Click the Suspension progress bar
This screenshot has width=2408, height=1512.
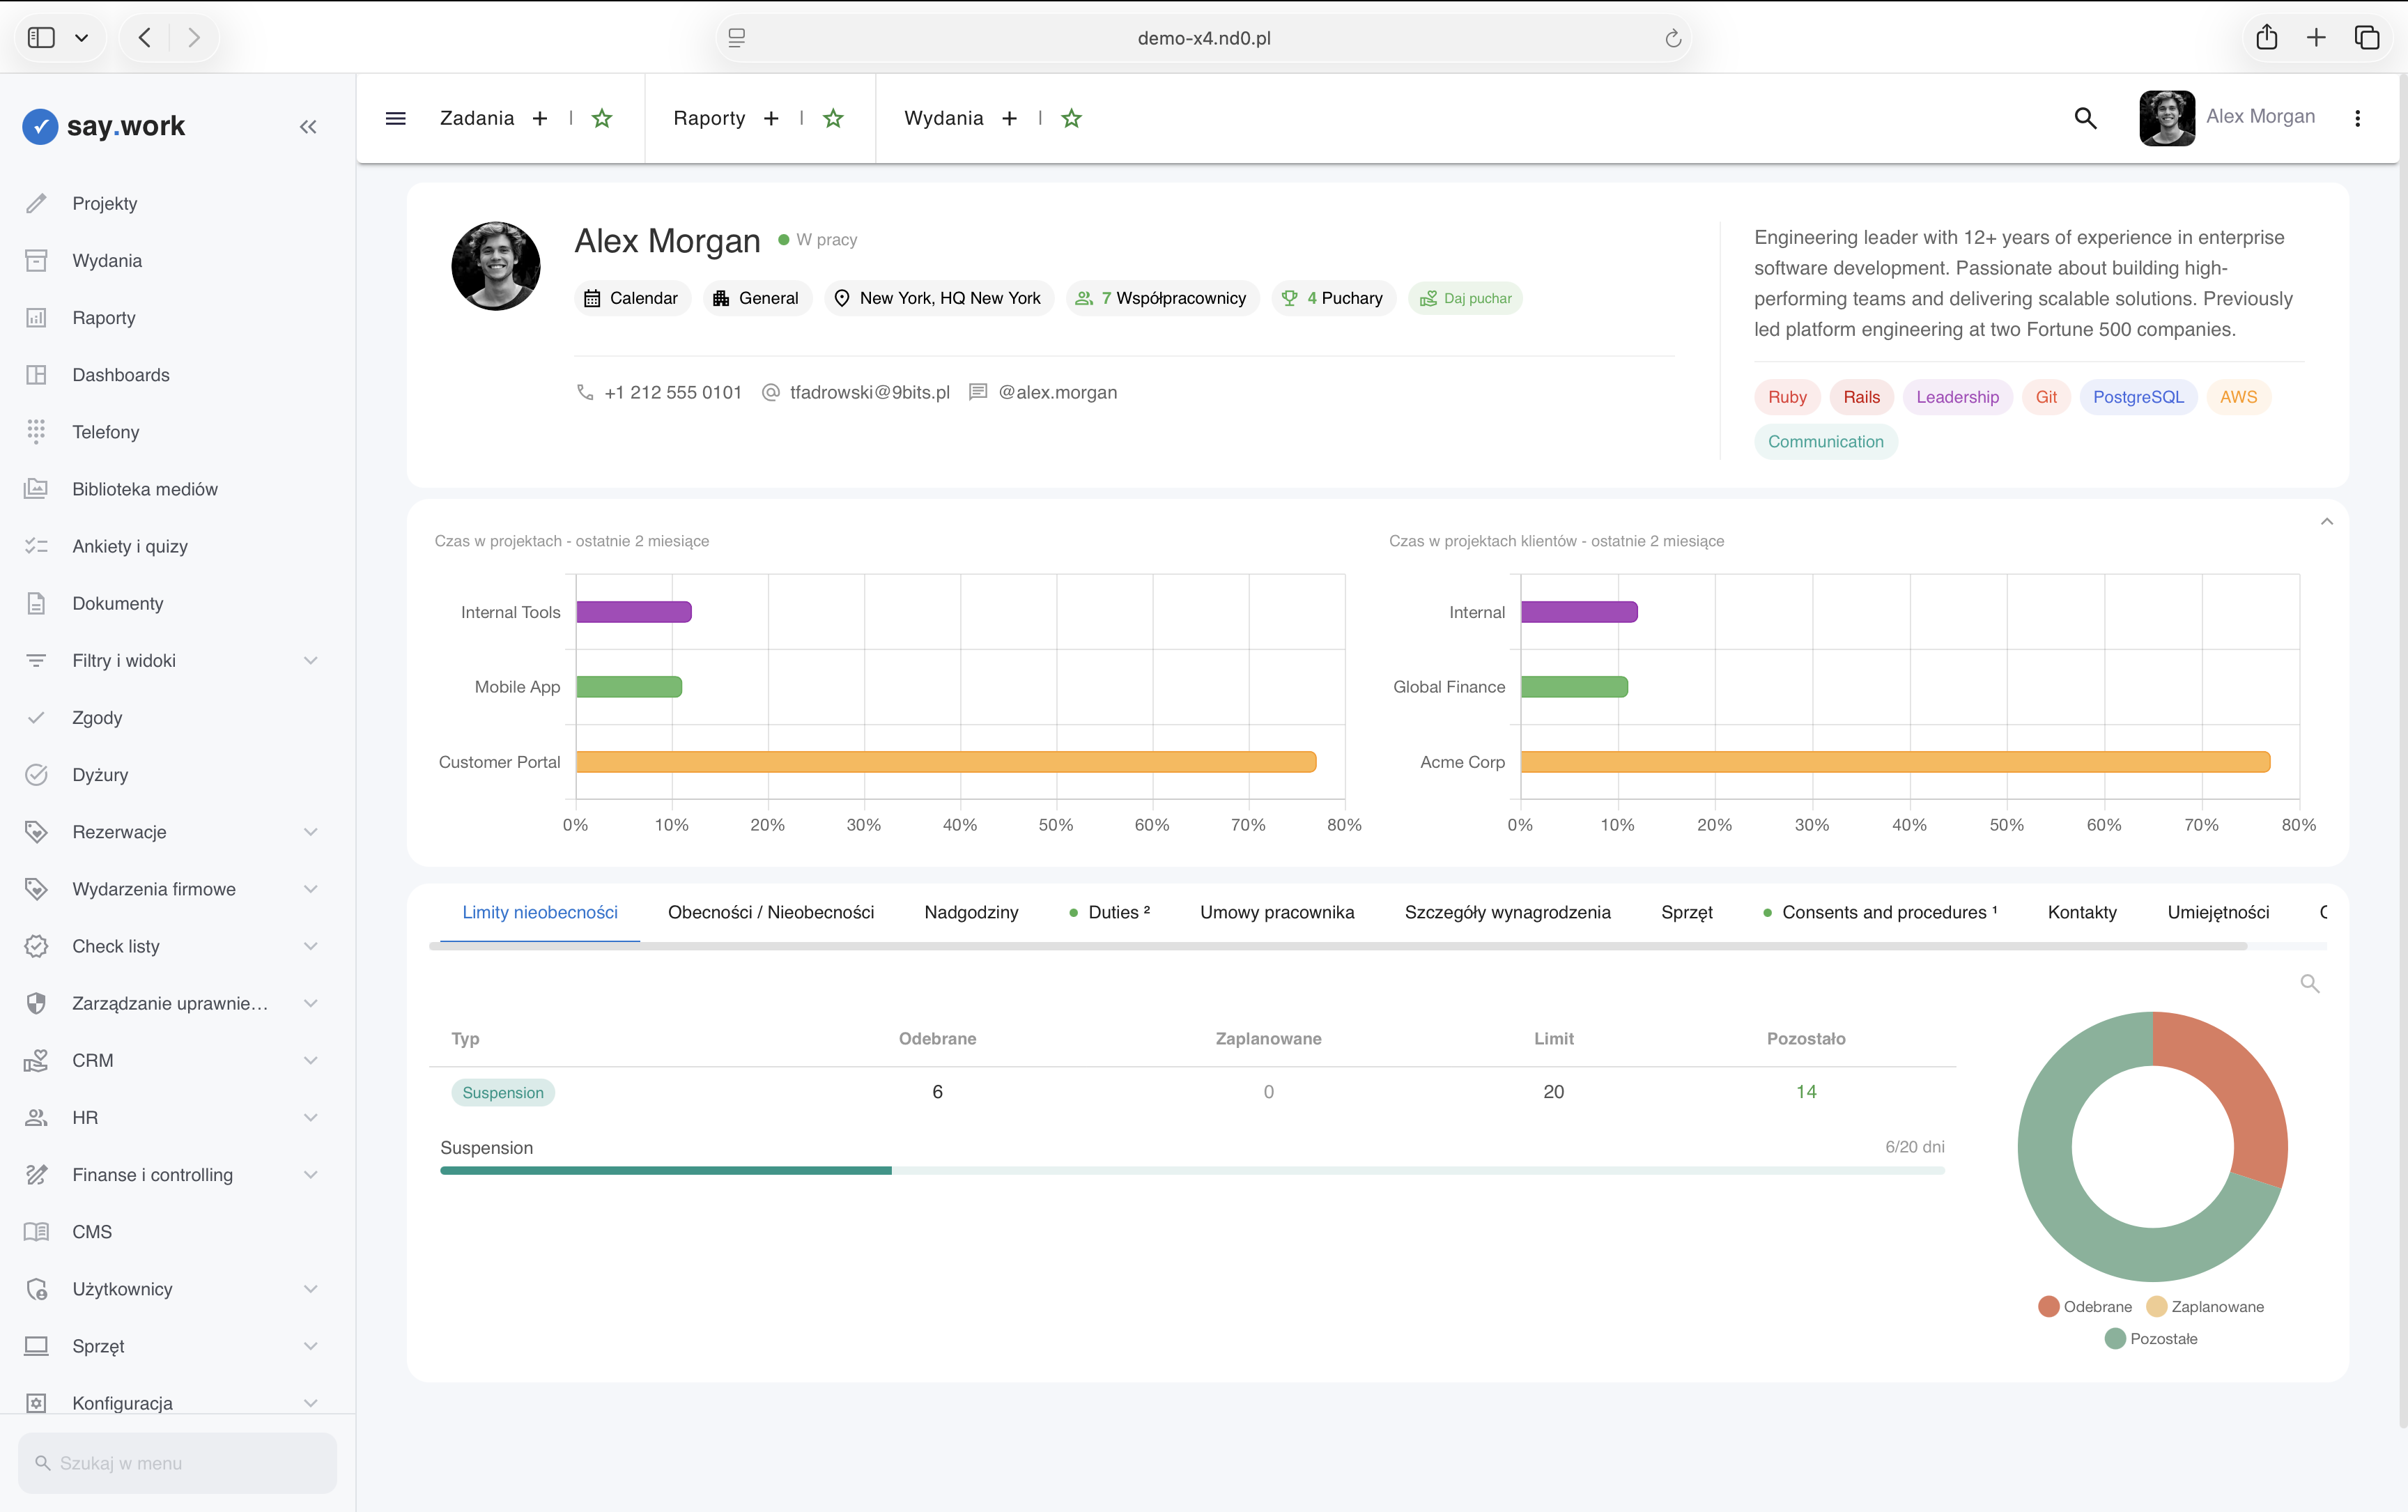[x=1192, y=1170]
